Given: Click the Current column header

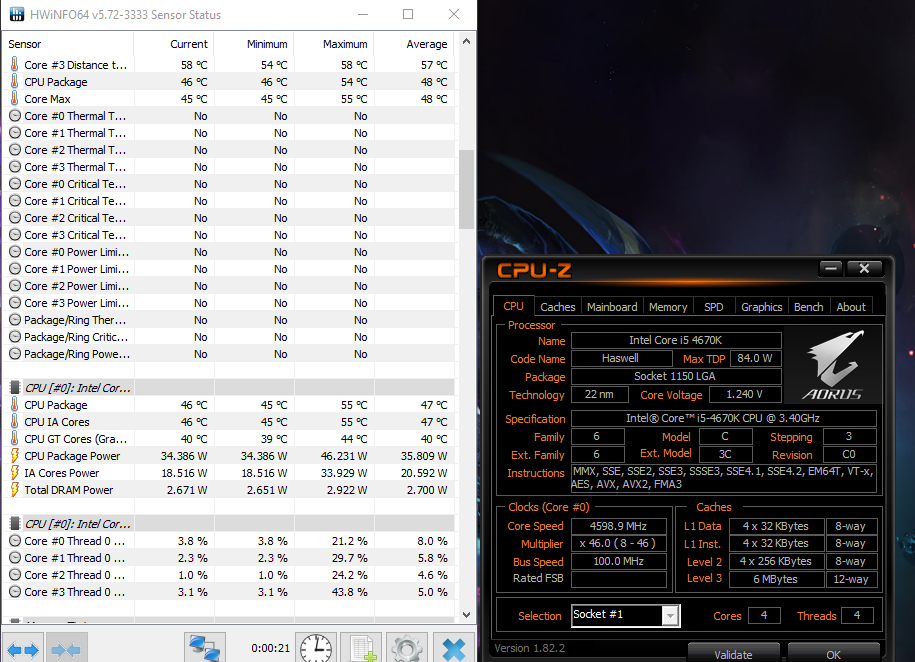Looking at the screenshot, I should pyautogui.click(x=173, y=44).
